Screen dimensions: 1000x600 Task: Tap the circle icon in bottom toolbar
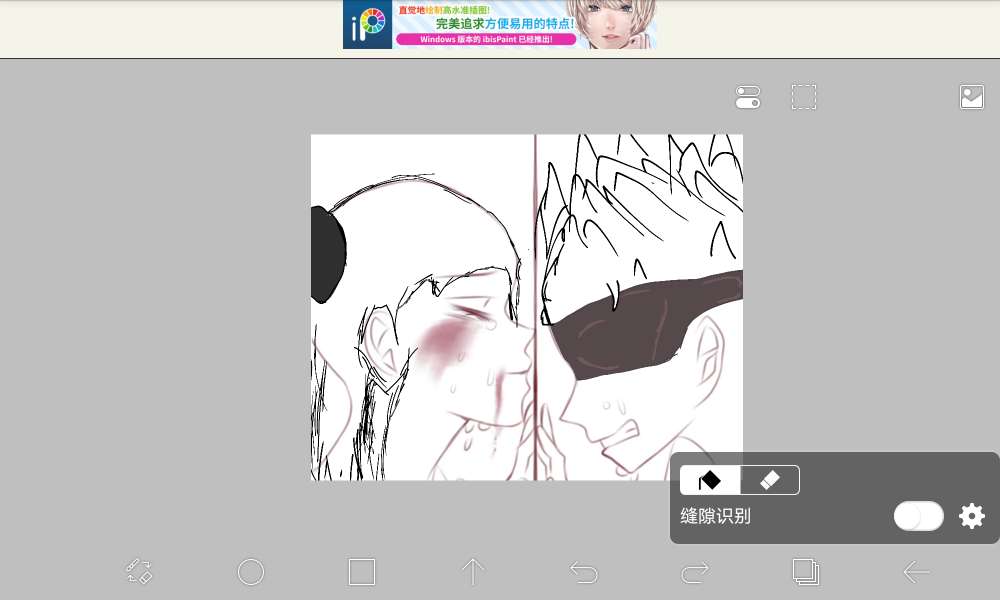(x=250, y=571)
